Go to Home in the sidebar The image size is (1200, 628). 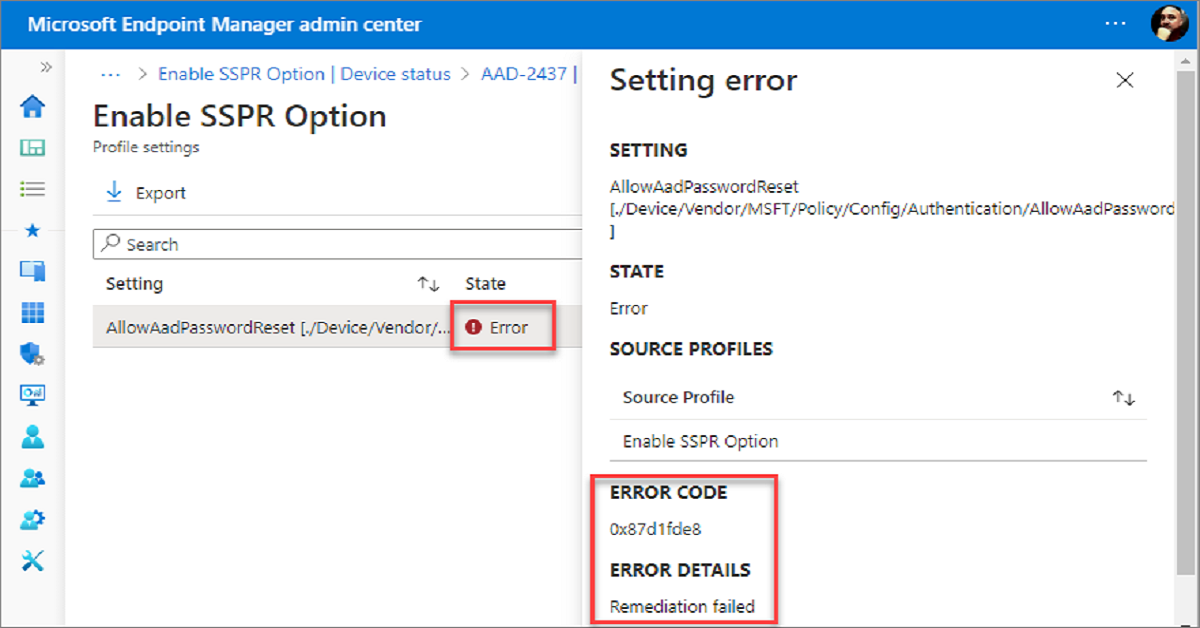(x=33, y=106)
